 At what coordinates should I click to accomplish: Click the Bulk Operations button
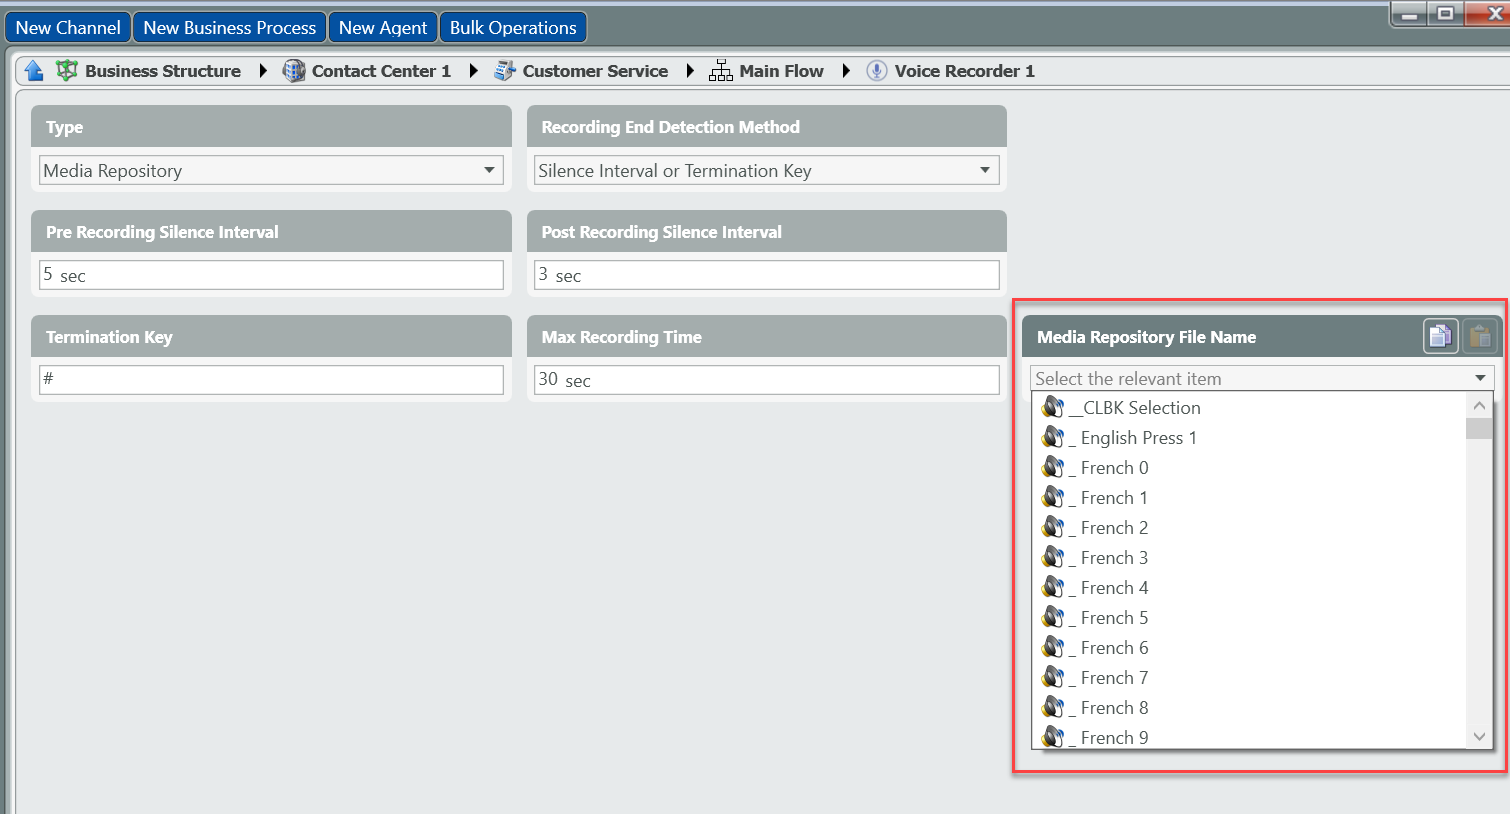click(x=513, y=28)
